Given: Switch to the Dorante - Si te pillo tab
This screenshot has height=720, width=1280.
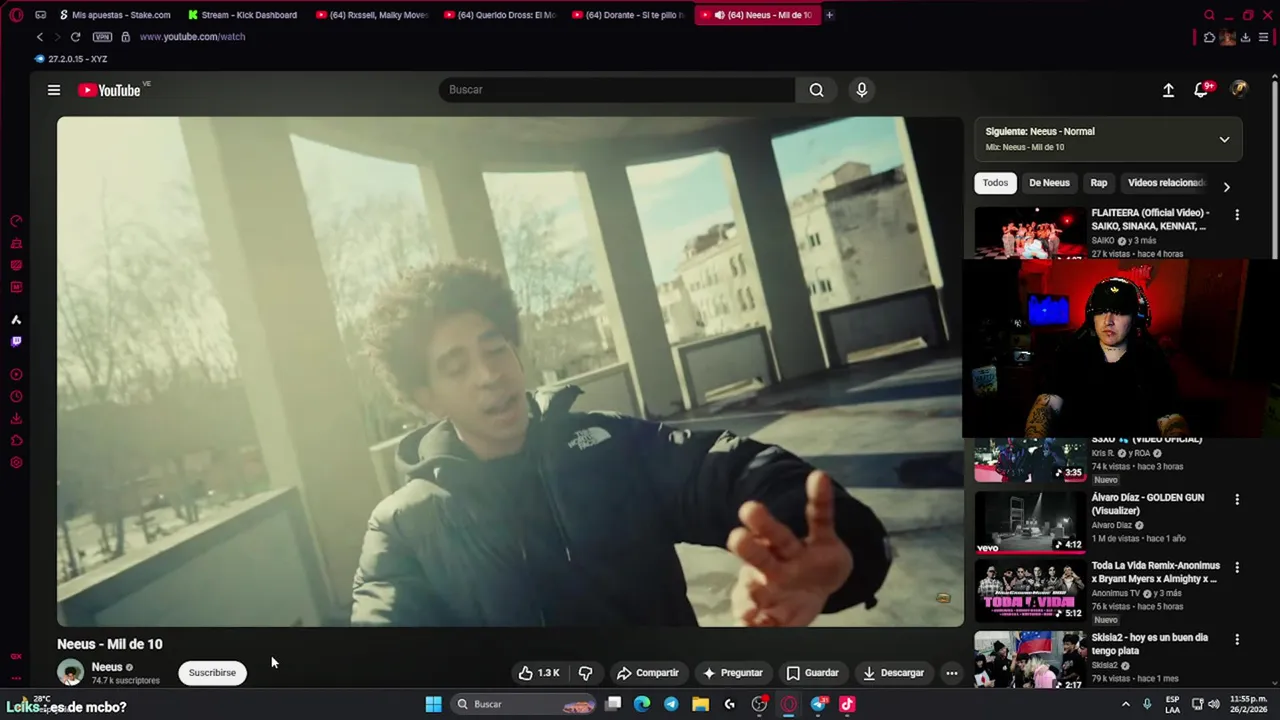Looking at the screenshot, I should coord(628,15).
